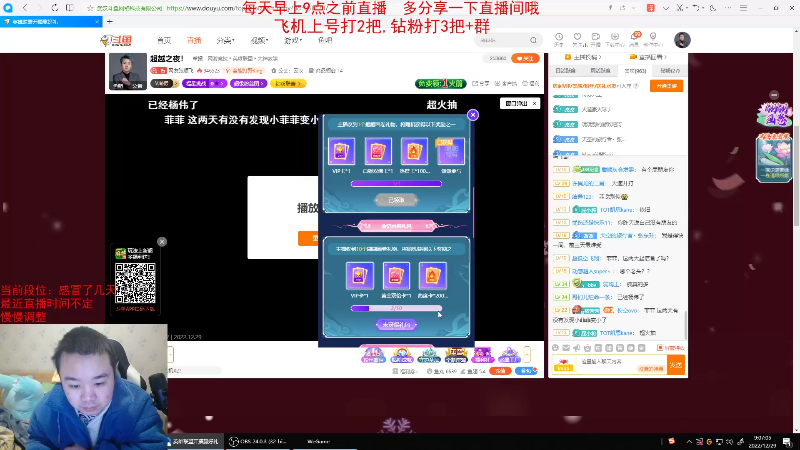Open OBS in the Windows taskbar

pos(257,441)
